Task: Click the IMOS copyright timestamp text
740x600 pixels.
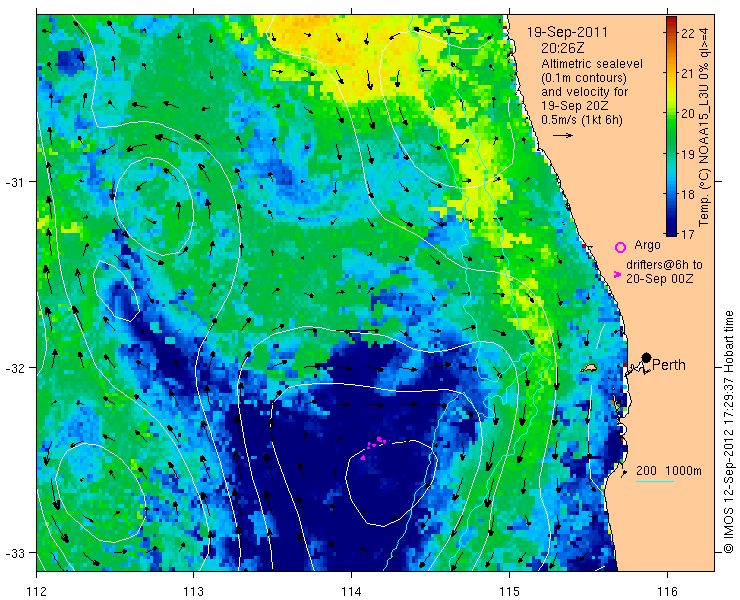Action: [x=728, y=431]
